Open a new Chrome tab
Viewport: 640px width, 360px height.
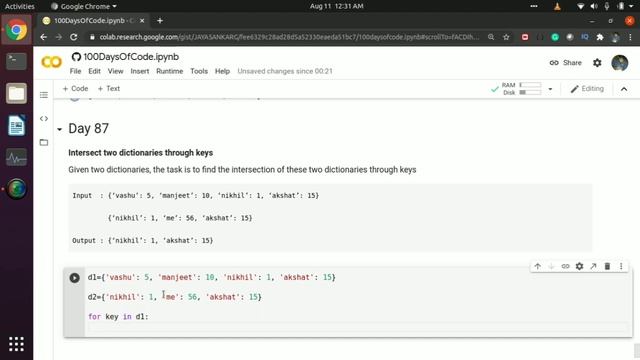coord(160,21)
